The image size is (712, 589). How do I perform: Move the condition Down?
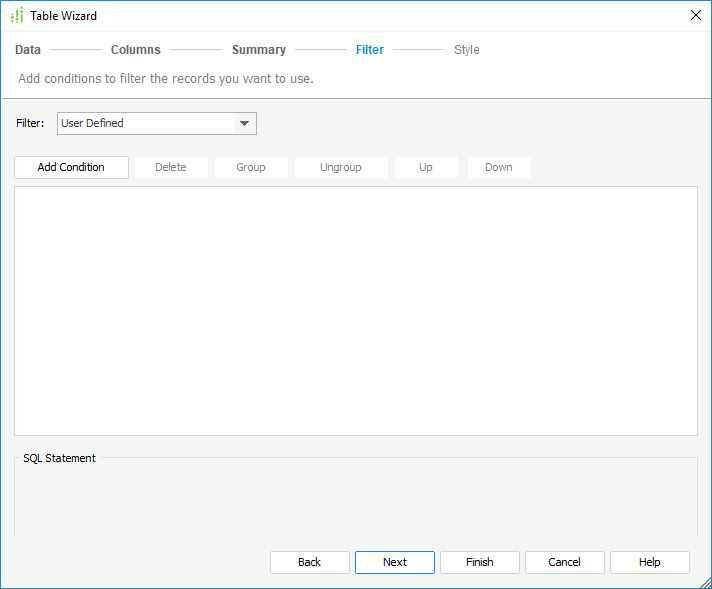(499, 167)
